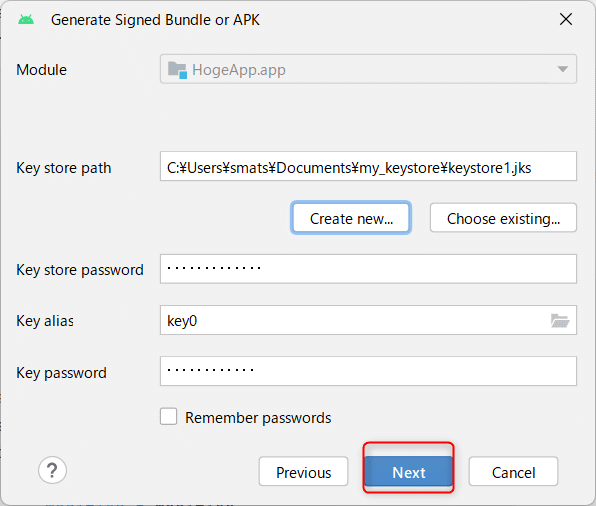This screenshot has width=596, height=506.
Task: Cancel the signing dialog
Action: tap(513, 471)
